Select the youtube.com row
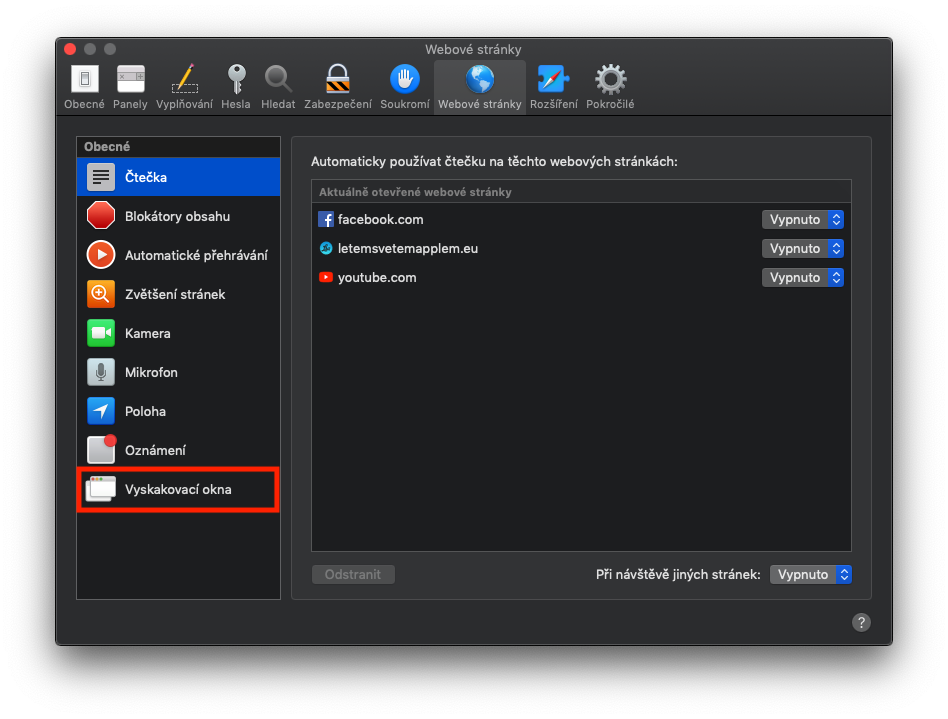Screen dimensions: 948x719 pyautogui.click(x=581, y=278)
